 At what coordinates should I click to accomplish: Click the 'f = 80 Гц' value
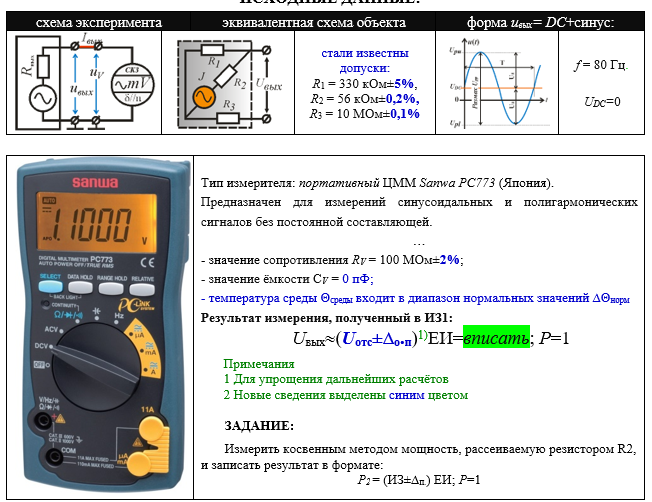pos(600,65)
